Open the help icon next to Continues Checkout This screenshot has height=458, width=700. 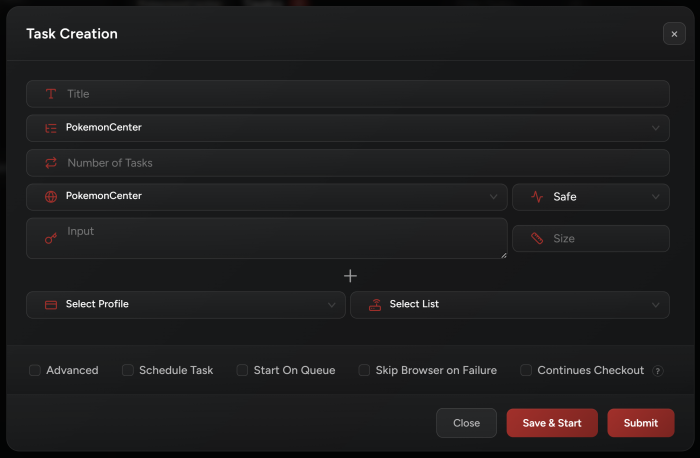658,371
